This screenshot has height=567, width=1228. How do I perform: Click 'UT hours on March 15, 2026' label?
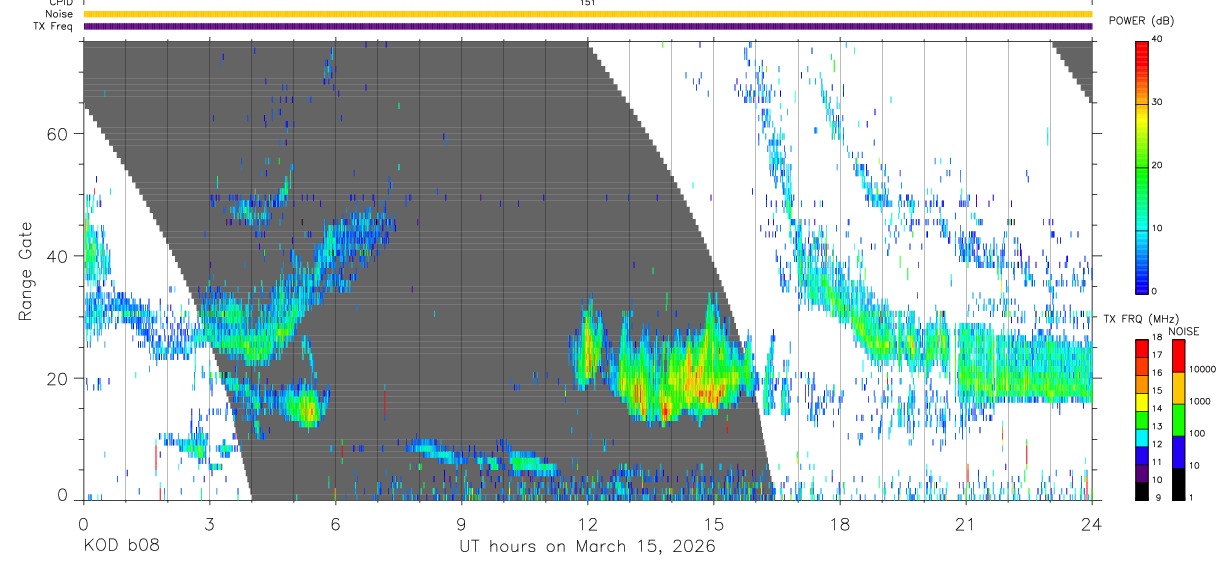coord(587,547)
